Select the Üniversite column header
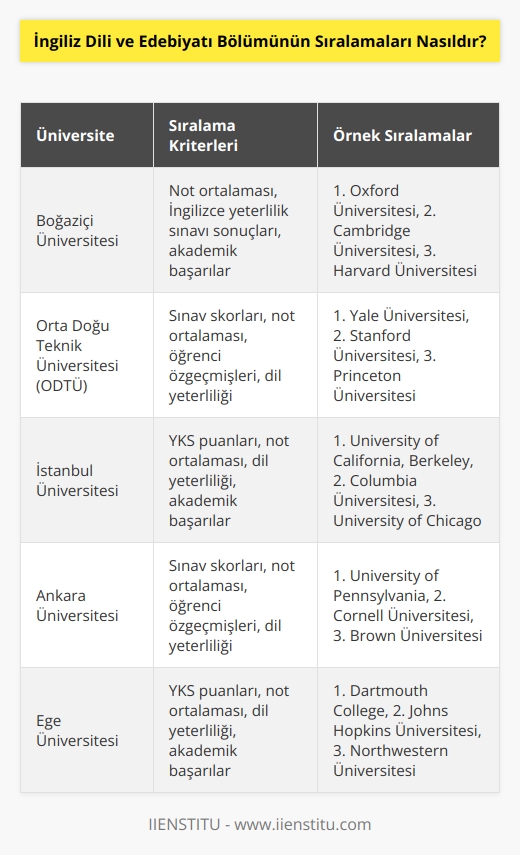Image resolution: width=520 pixels, height=855 pixels. pyautogui.click(x=87, y=135)
